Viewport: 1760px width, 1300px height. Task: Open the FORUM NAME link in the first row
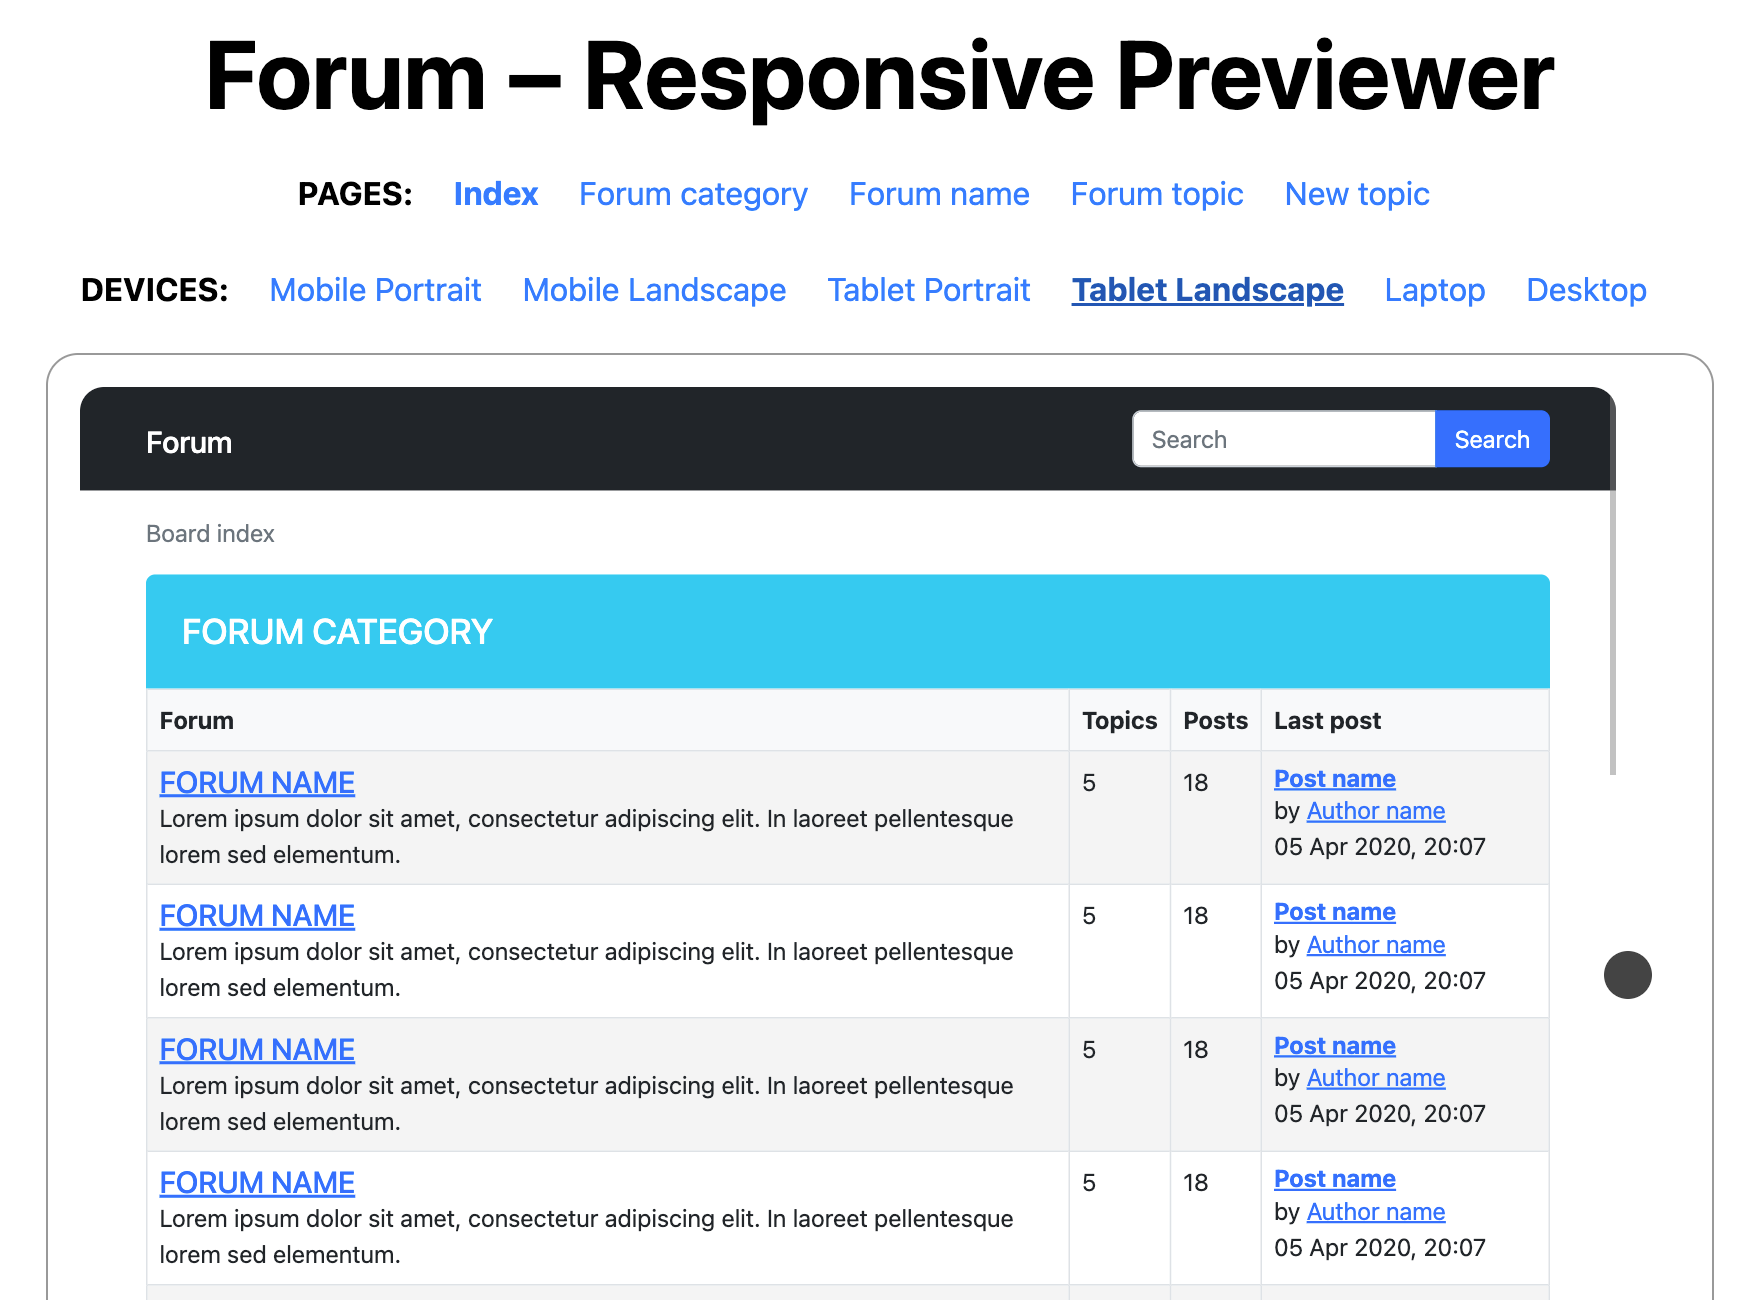(x=257, y=783)
